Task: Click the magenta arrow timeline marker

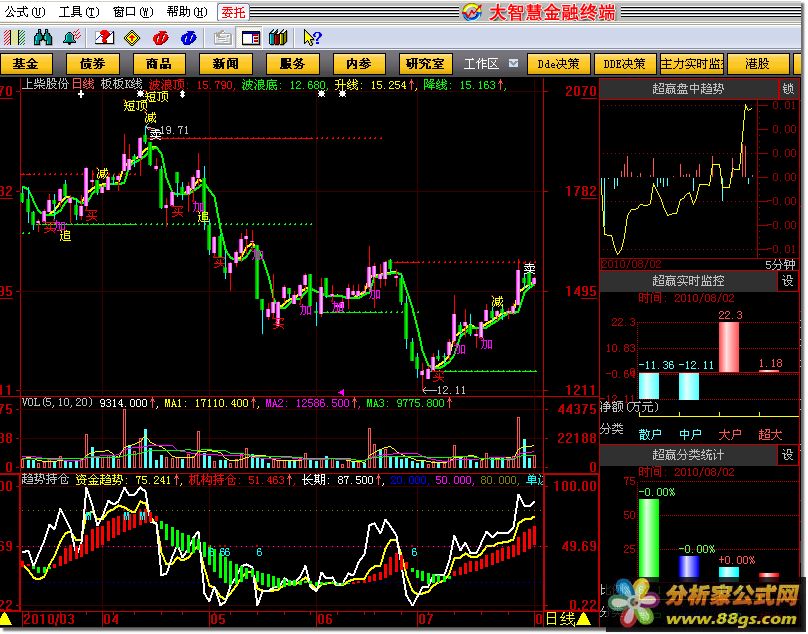Action: coord(341,392)
